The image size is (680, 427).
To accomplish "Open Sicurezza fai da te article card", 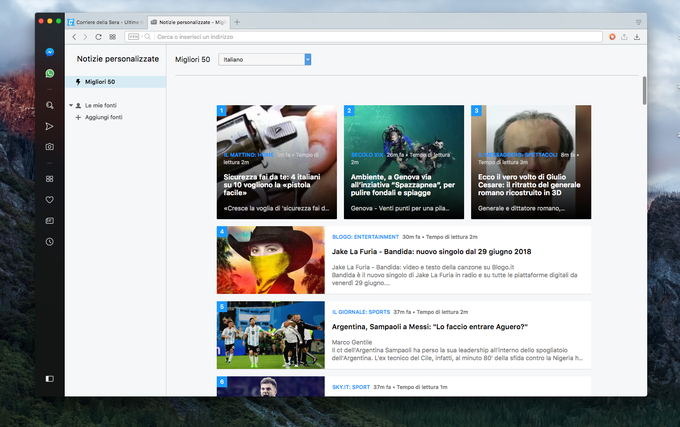I will pos(277,162).
